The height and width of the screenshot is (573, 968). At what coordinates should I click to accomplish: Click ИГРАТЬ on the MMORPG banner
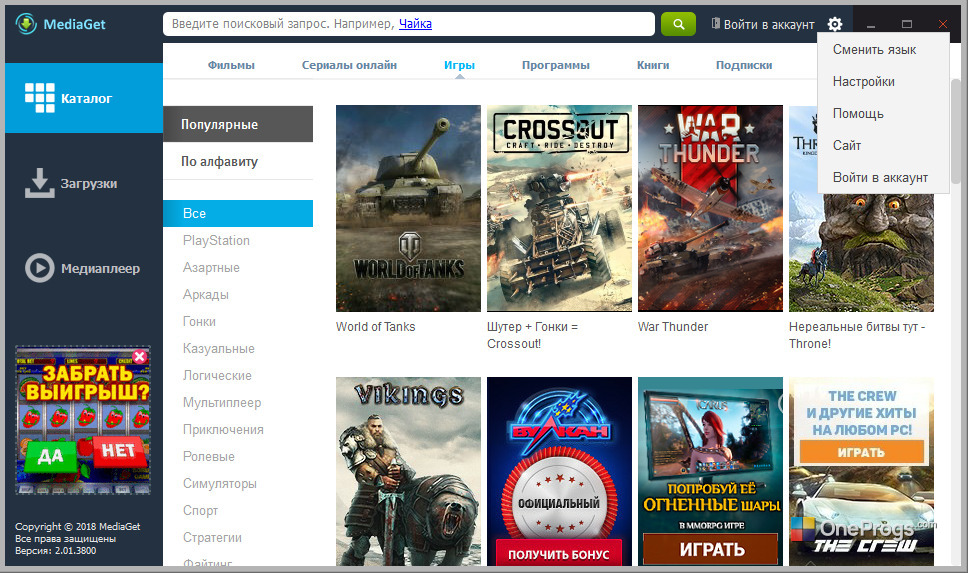click(x=711, y=549)
